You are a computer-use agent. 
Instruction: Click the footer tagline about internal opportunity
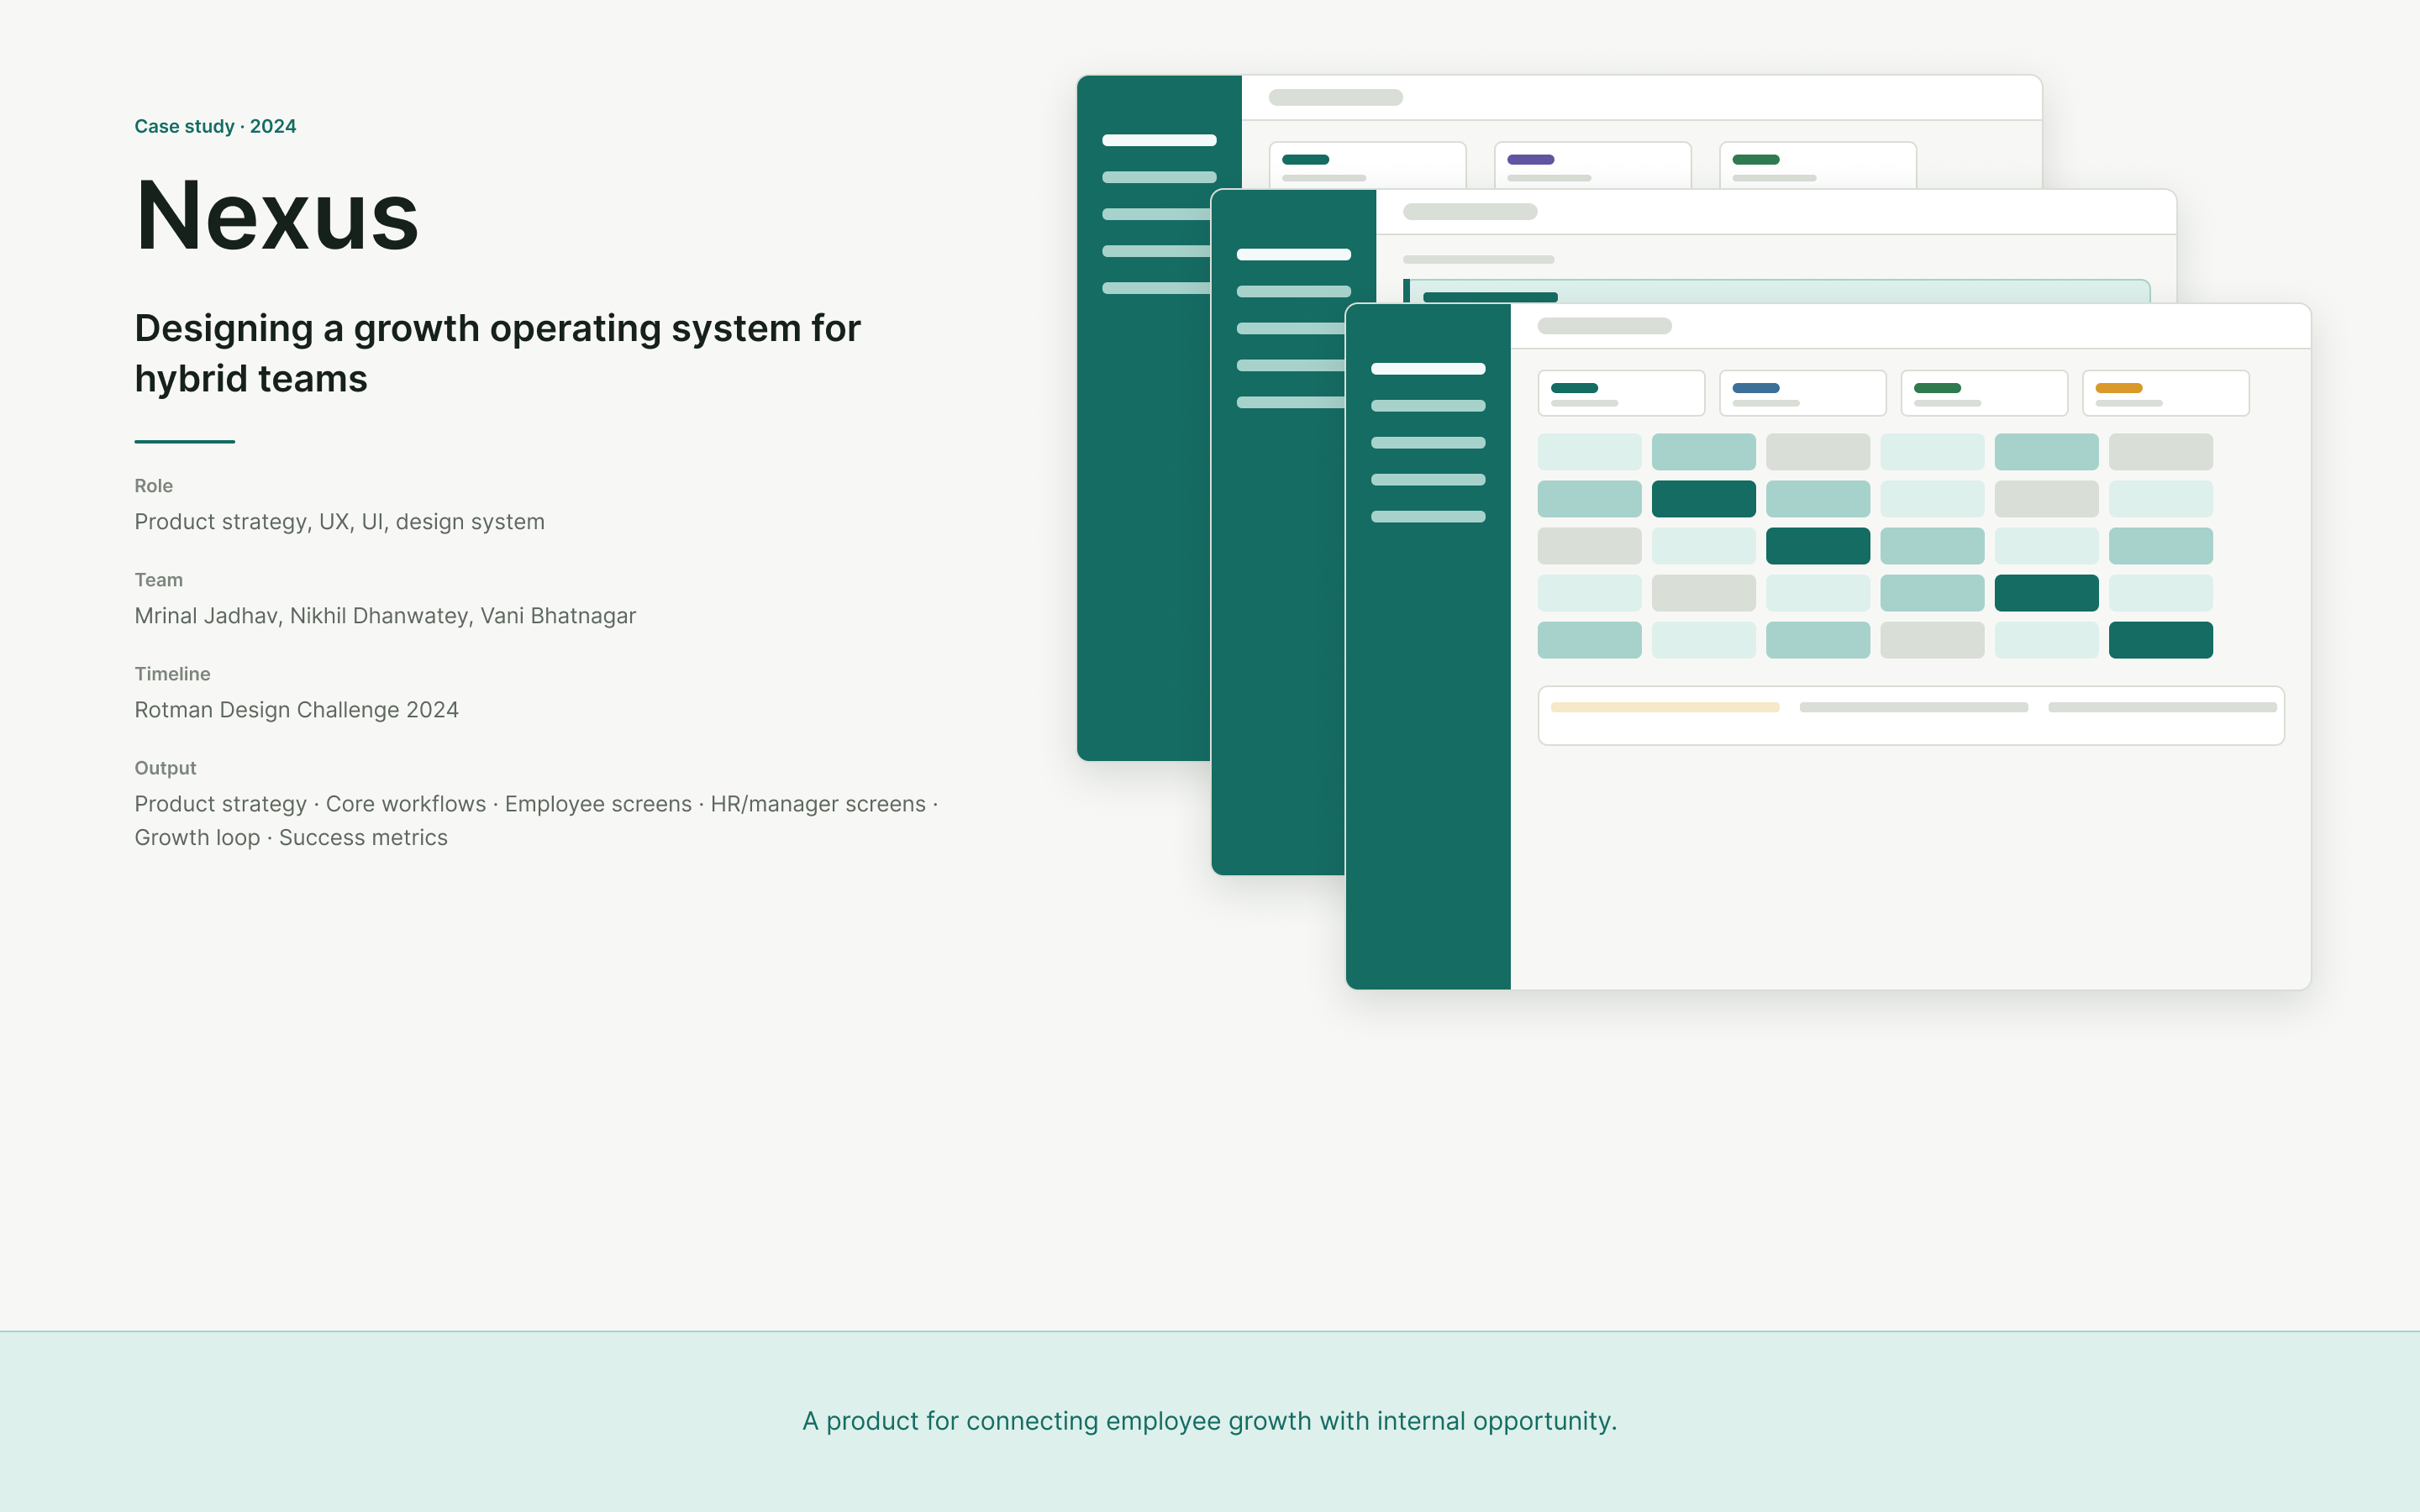[x=1209, y=1421]
